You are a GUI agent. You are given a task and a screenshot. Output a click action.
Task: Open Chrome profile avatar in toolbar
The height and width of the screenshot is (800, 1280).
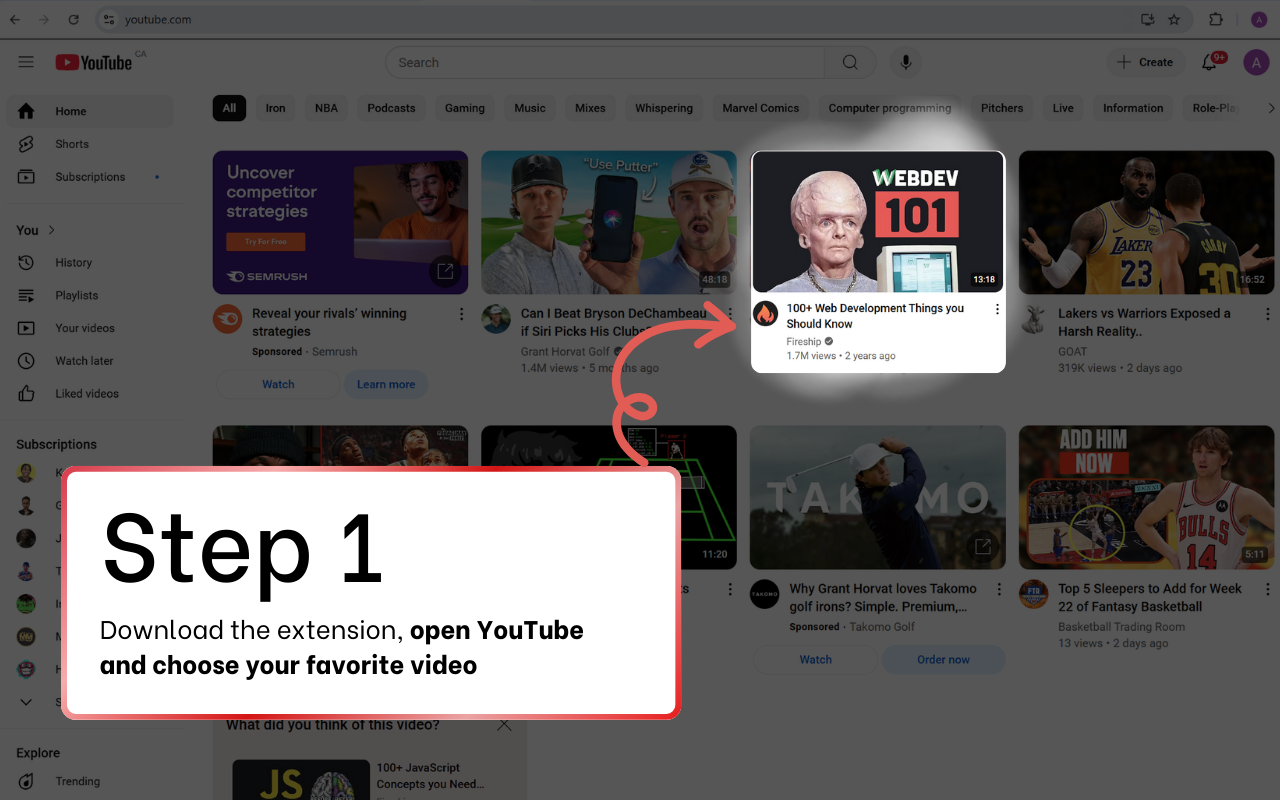tap(1258, 19)
